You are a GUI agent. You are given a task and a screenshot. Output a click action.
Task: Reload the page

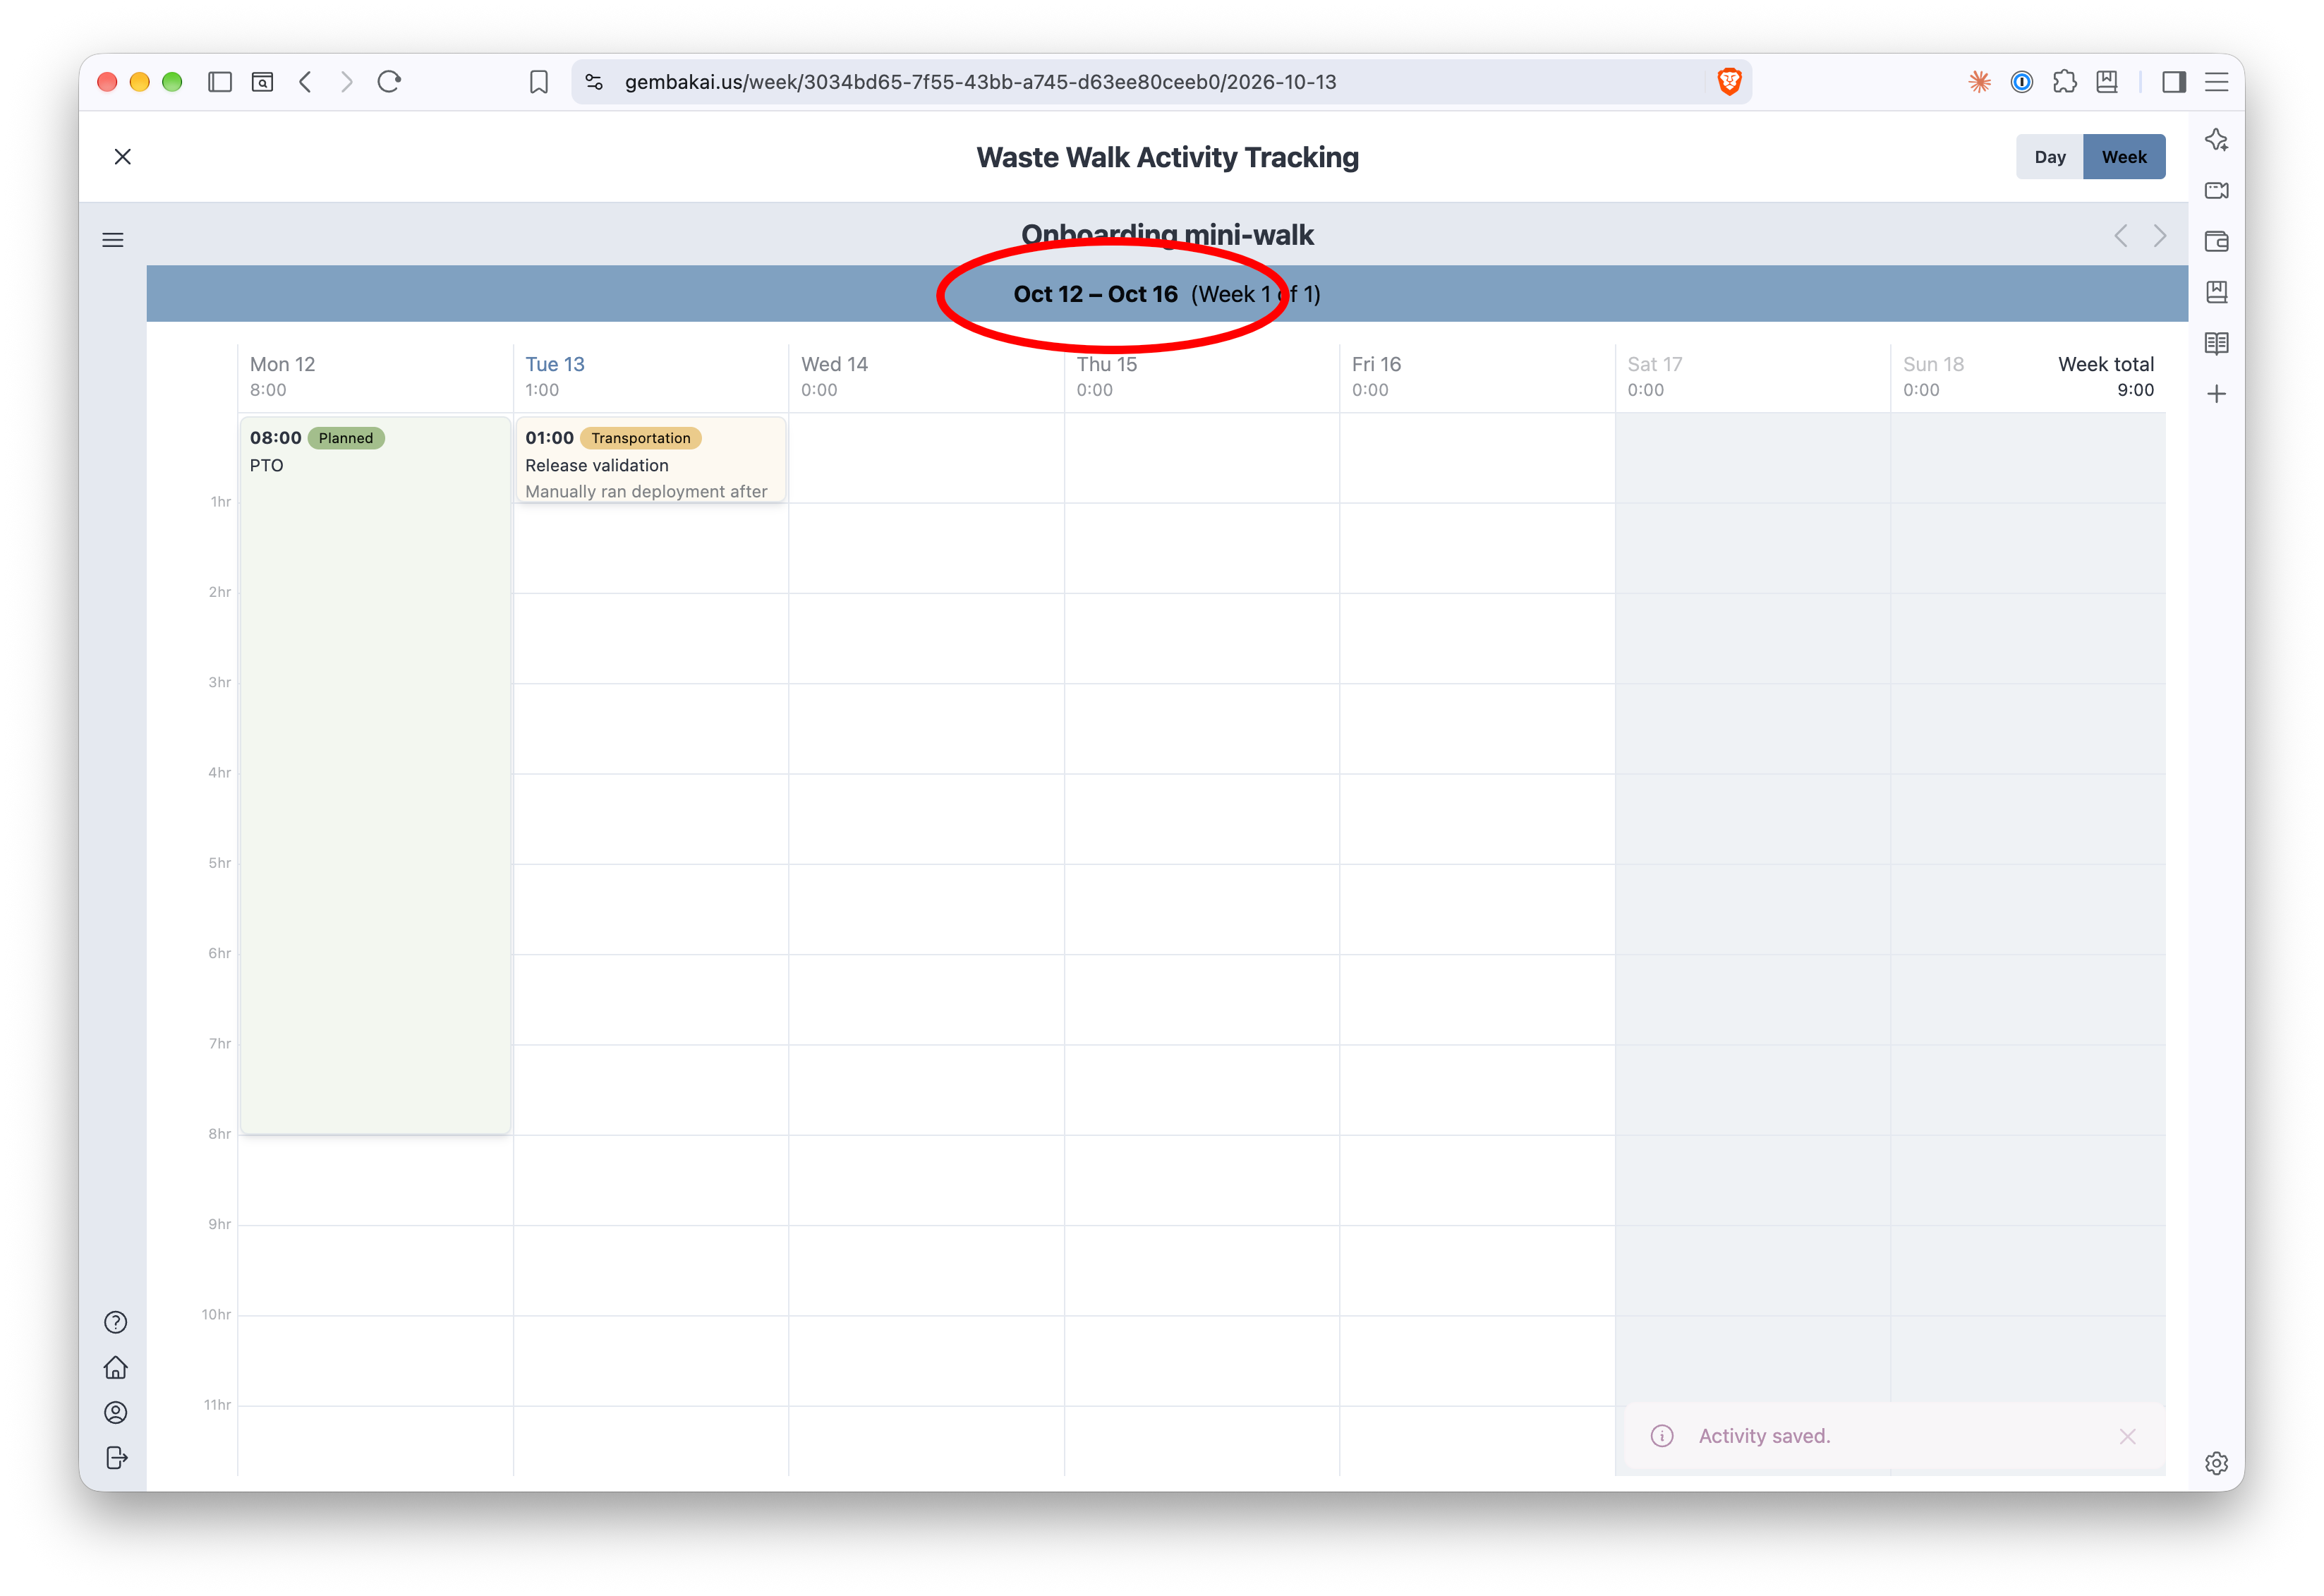[x=389, y=82]
